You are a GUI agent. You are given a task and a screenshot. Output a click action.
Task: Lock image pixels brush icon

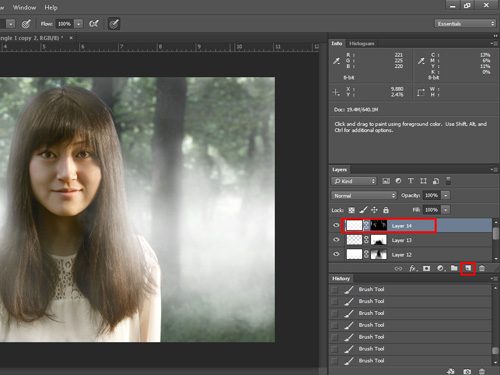363,210
